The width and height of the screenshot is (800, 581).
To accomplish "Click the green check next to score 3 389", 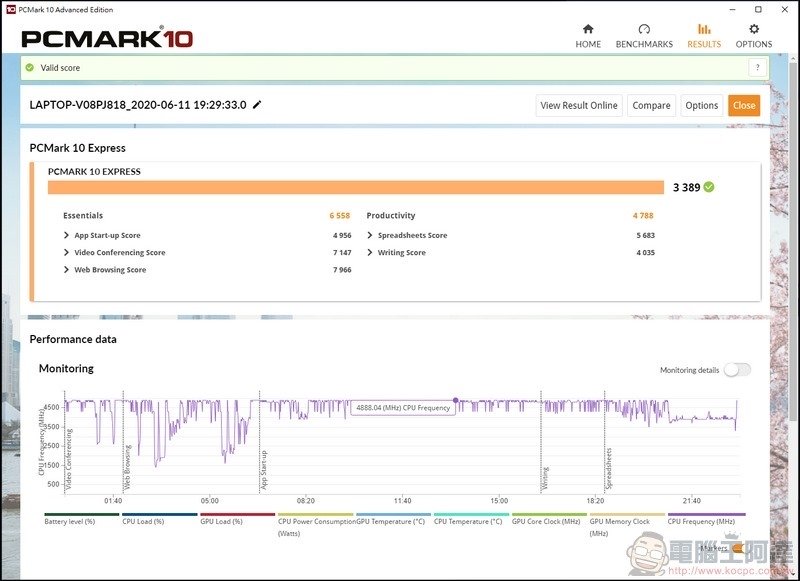I will pyautogui.click(x=709, y=187).
